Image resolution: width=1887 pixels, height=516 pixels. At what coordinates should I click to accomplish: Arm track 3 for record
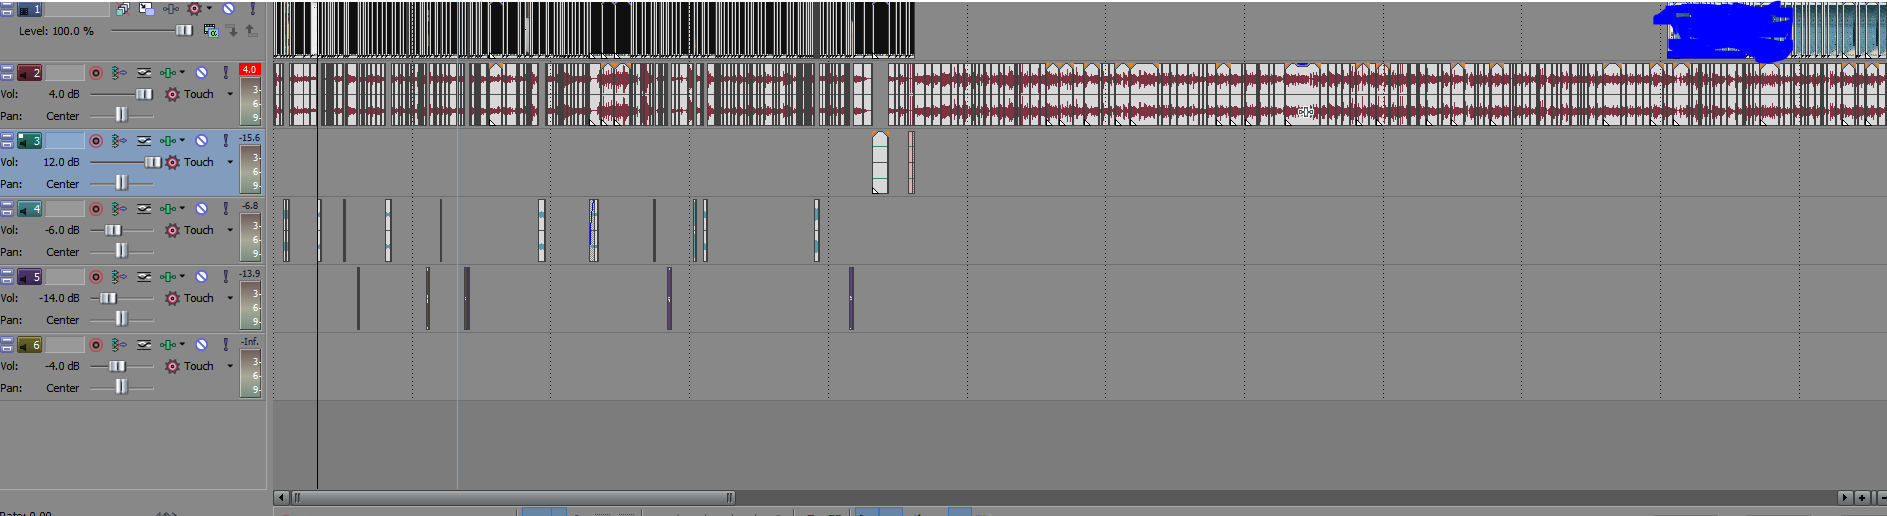tap(96, 141)
